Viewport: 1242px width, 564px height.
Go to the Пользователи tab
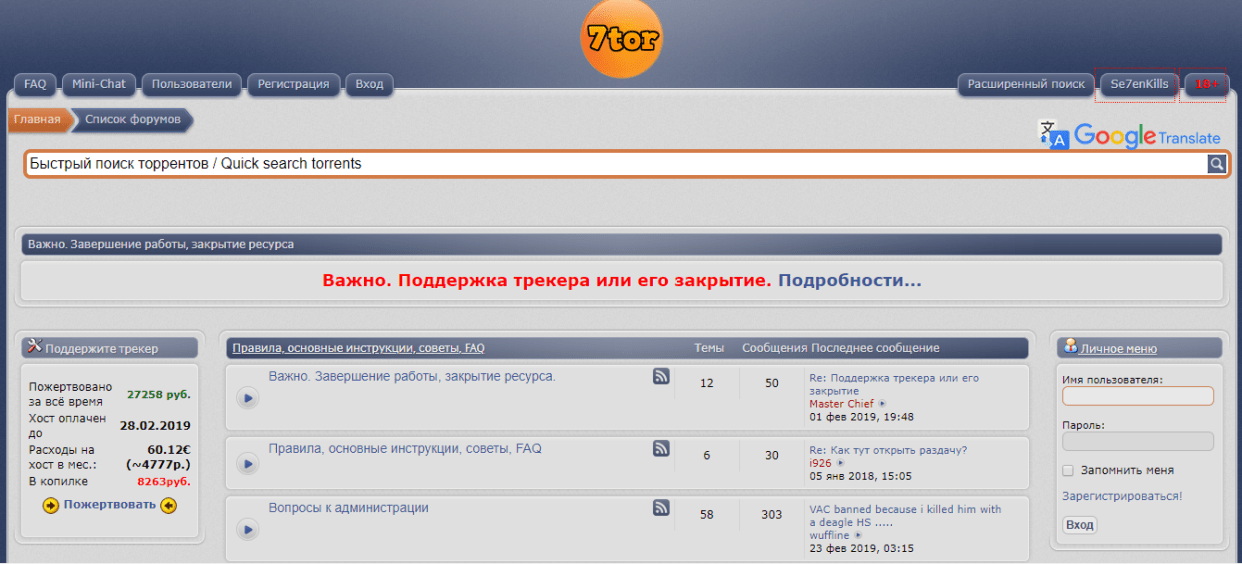tap(191, 84)
